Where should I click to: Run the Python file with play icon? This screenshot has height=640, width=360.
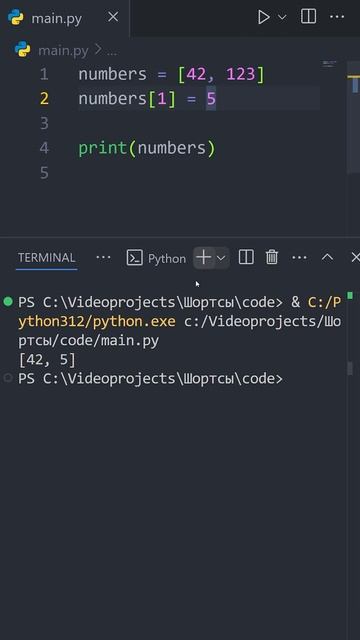click(264, 17)
